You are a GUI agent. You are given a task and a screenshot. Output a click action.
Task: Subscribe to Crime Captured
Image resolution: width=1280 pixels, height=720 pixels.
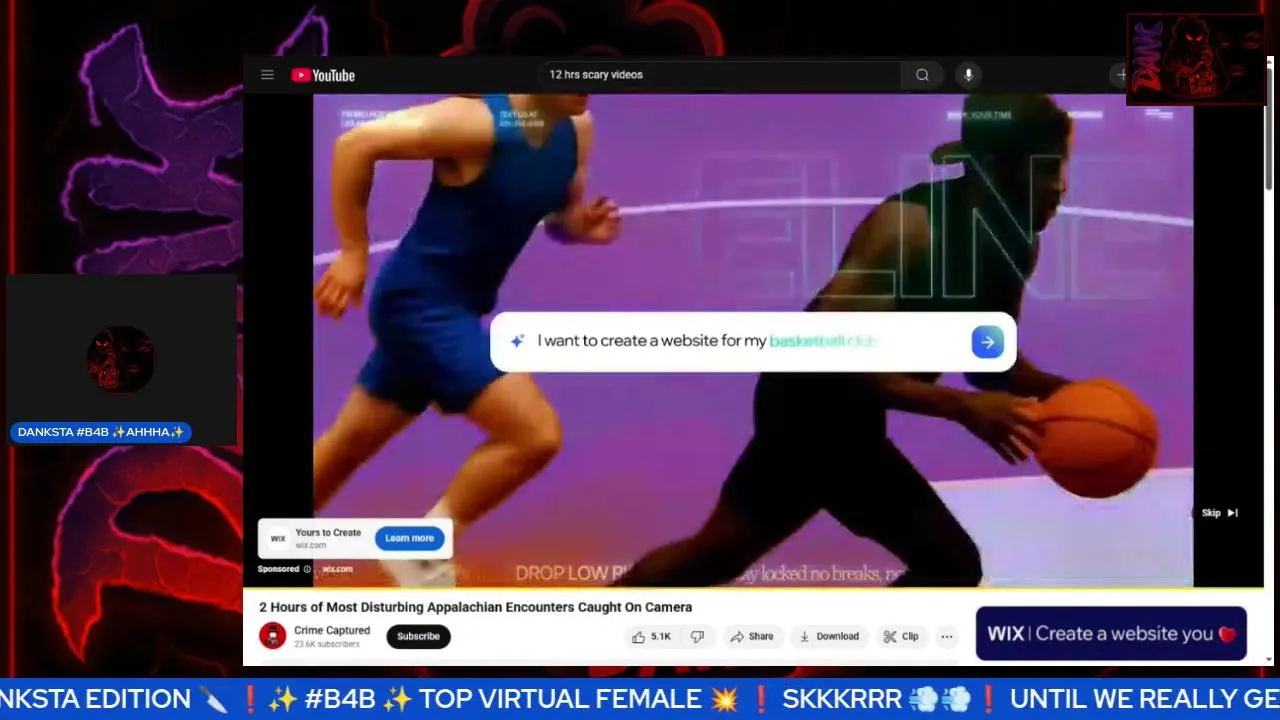coord(418,636)
